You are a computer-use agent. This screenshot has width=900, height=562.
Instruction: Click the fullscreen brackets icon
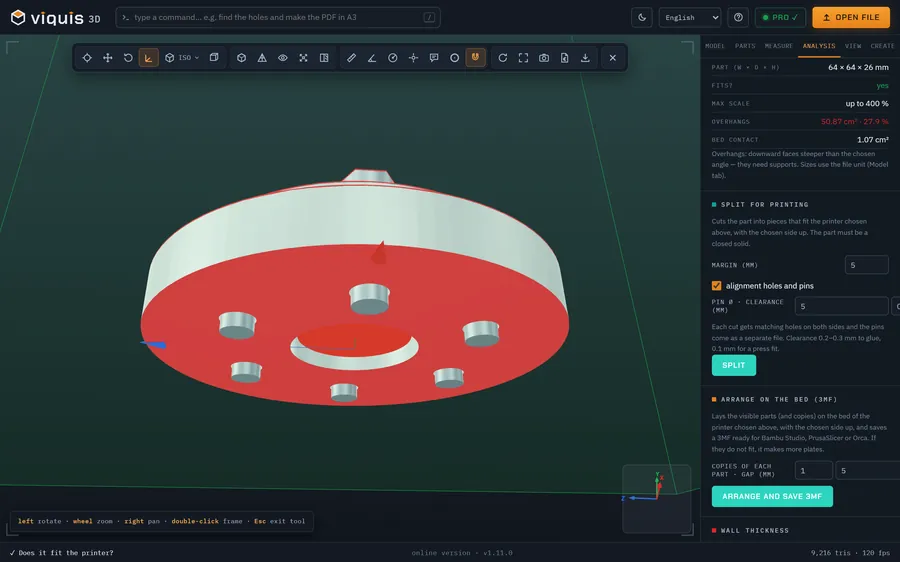(523, 57)
